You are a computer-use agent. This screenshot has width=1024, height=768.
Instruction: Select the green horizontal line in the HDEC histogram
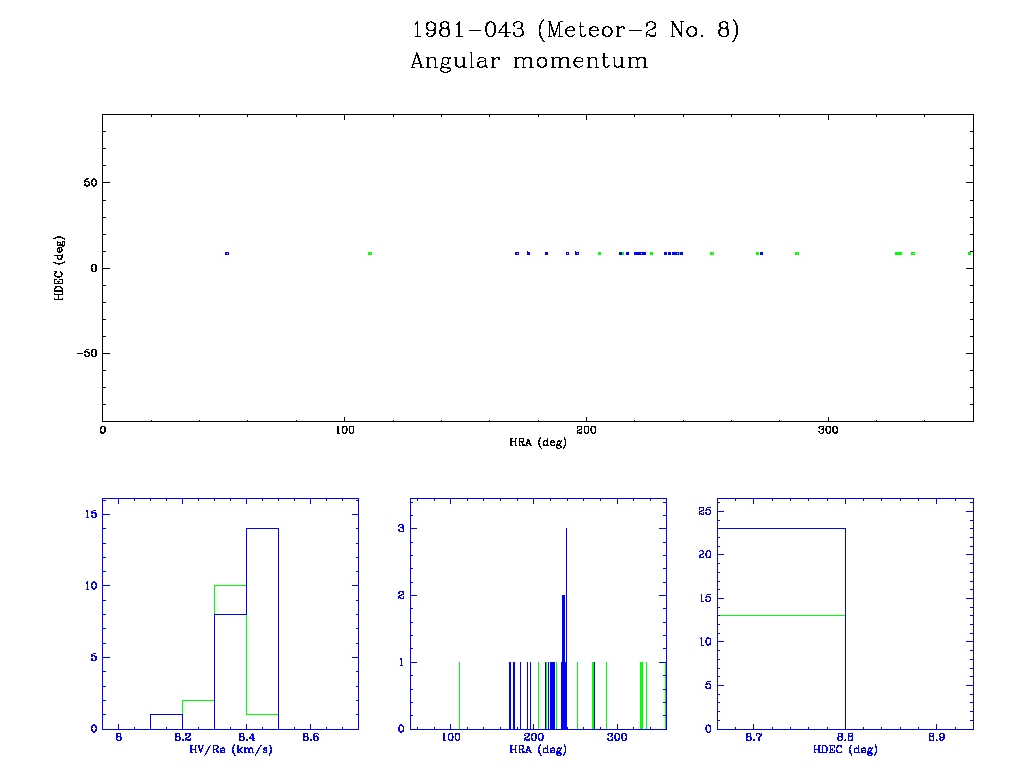point(782,615)
